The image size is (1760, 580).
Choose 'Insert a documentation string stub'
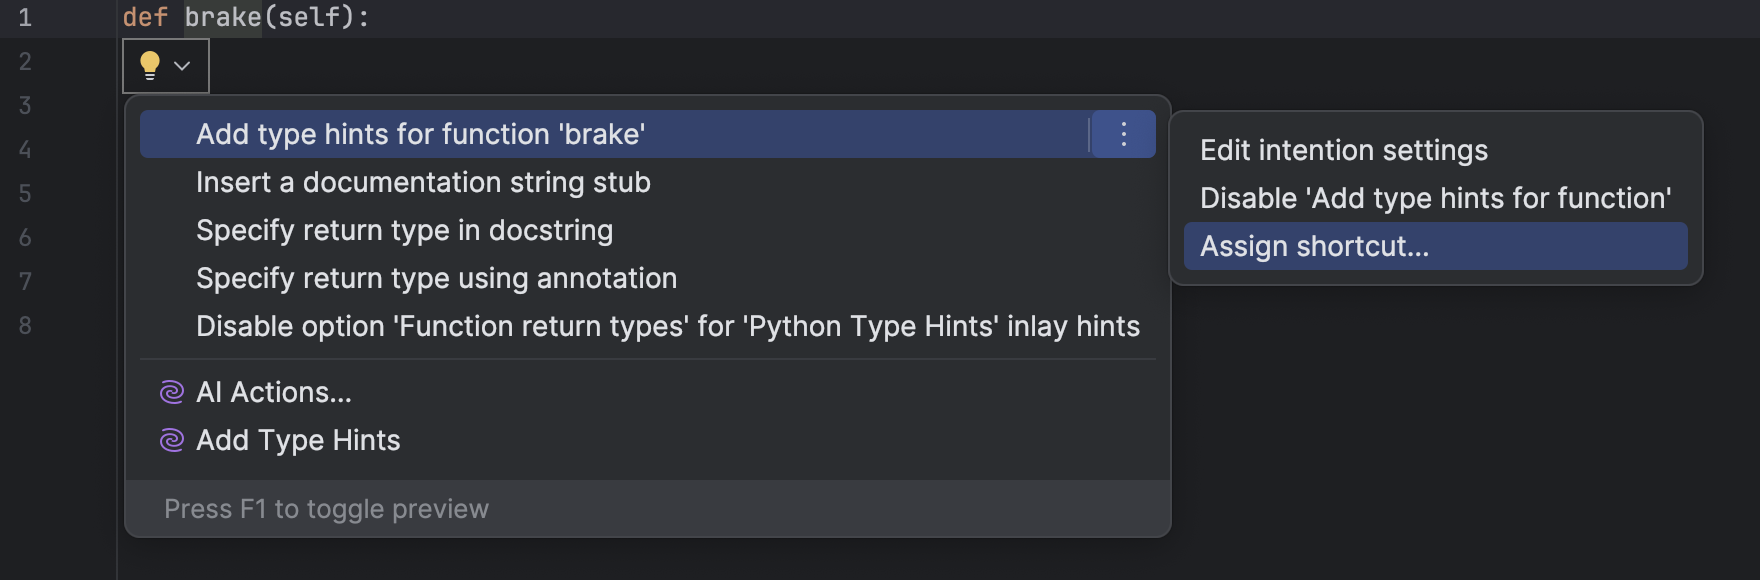pyautogui.click(x=424, y=182)
